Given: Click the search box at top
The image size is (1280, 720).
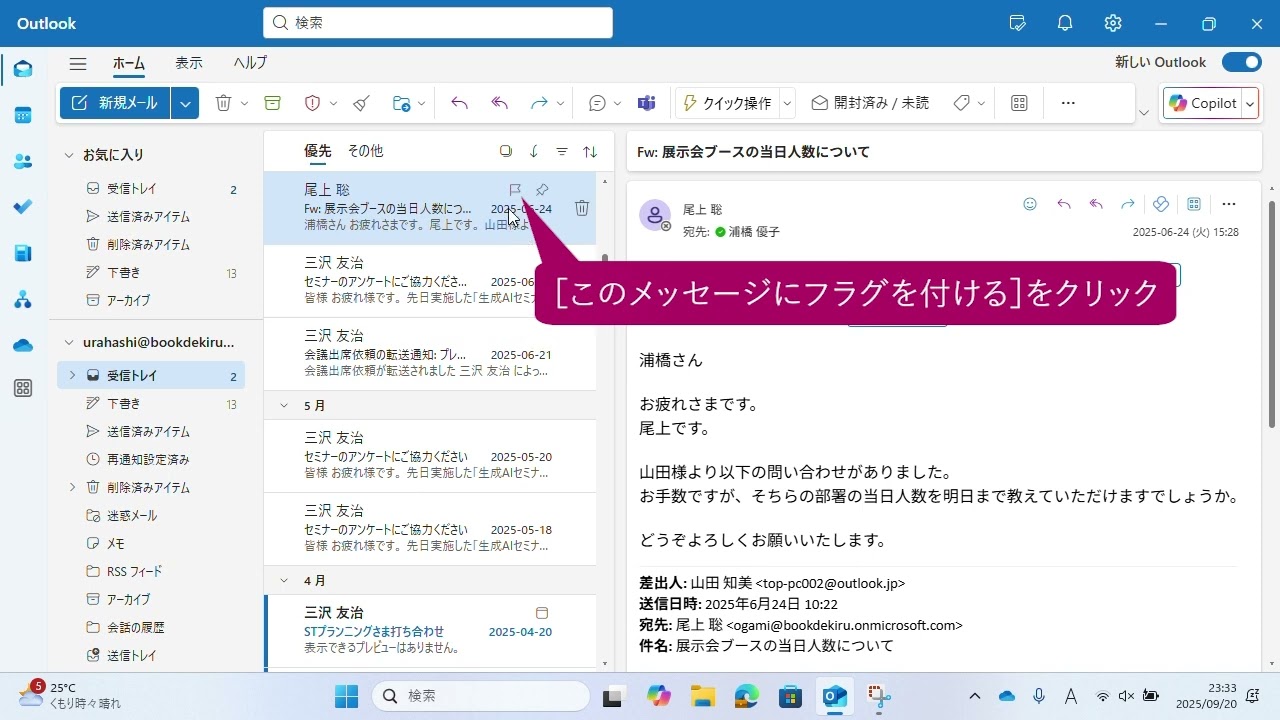Looking at the screenshot, I should [438, 23].
